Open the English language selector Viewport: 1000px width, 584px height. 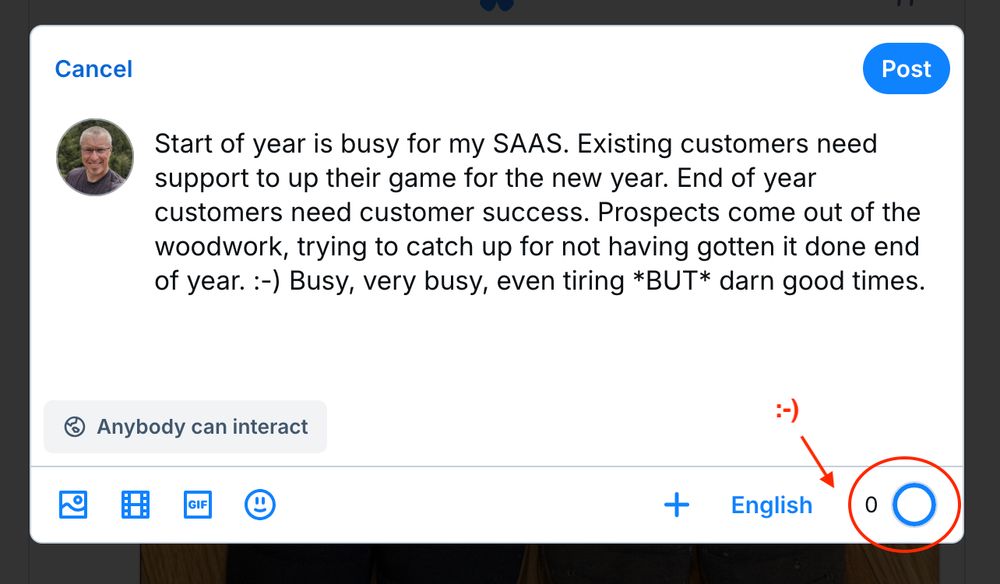772,505
